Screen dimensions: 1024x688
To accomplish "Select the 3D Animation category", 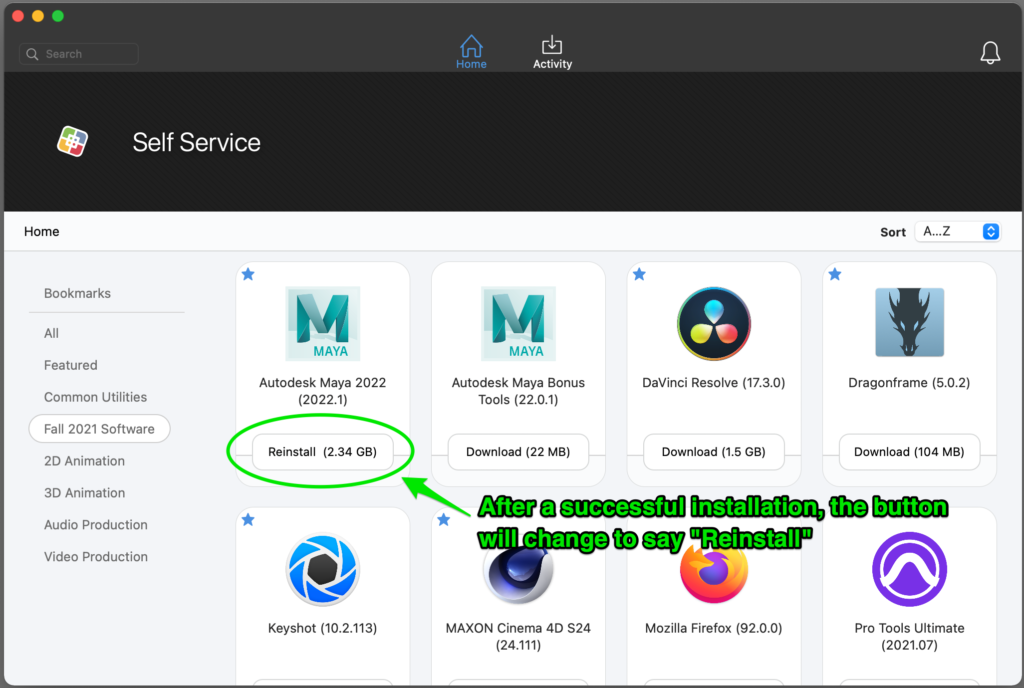I will tap(84, 493).
